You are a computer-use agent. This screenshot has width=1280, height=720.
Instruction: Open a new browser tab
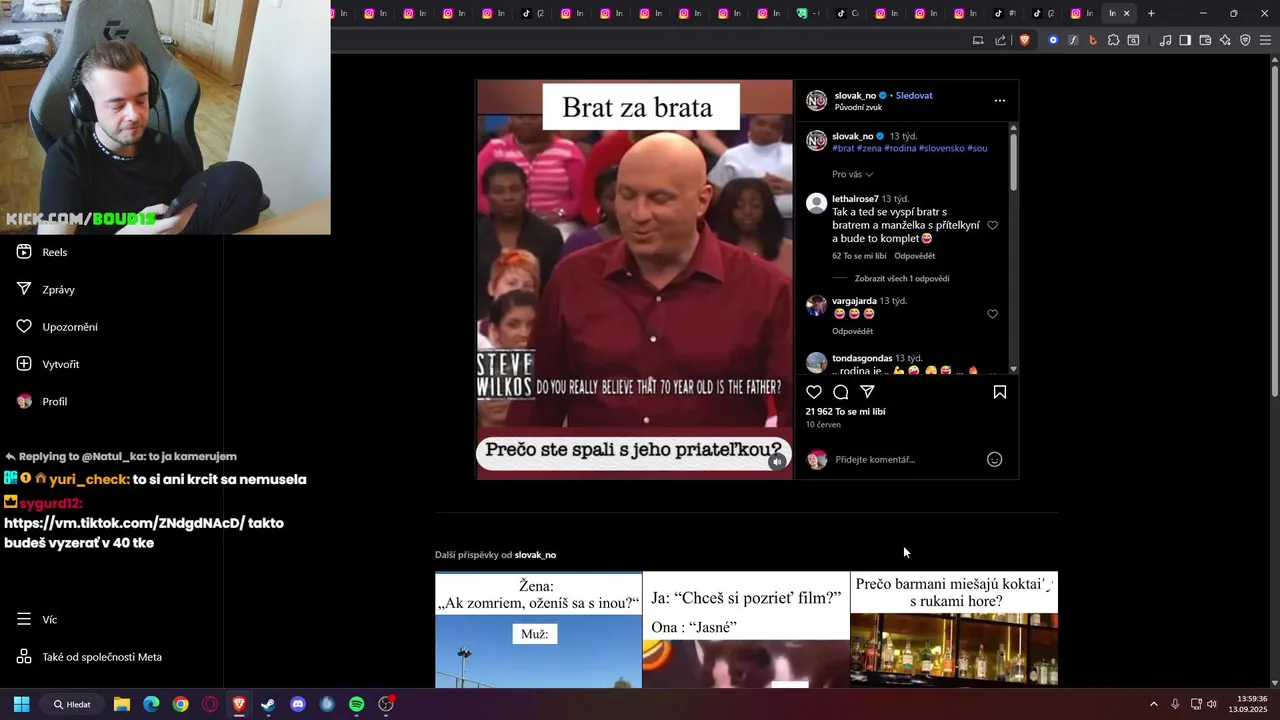(x=1151, y=13)
